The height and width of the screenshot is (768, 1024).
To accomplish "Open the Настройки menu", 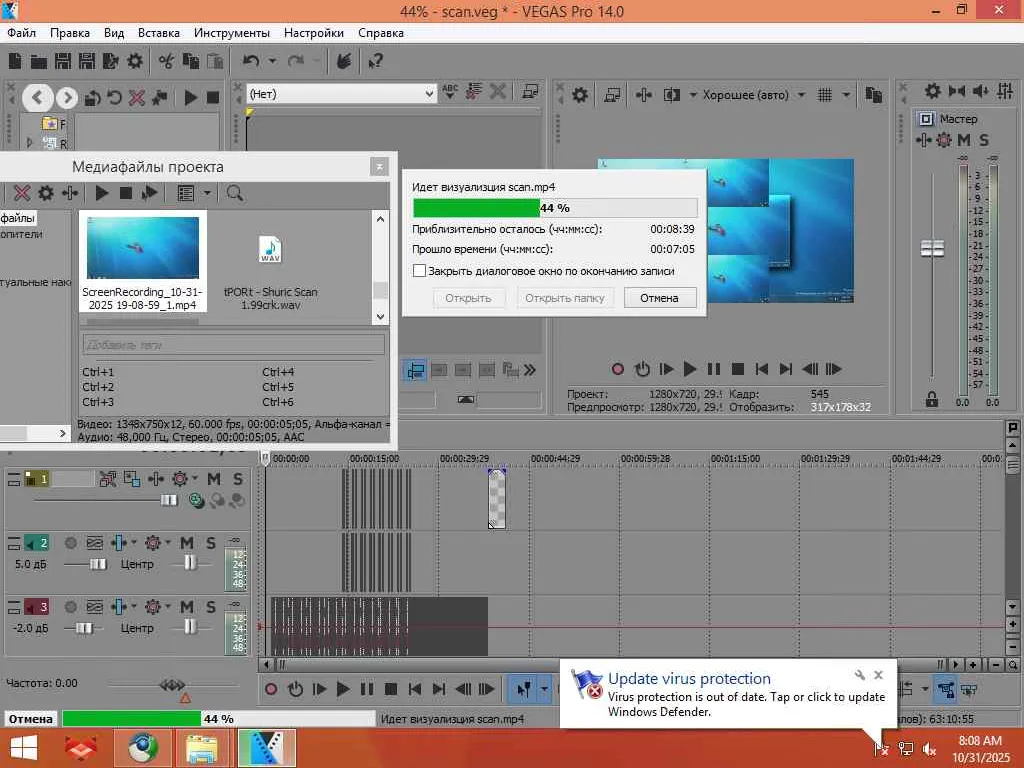I will [313, 33].
